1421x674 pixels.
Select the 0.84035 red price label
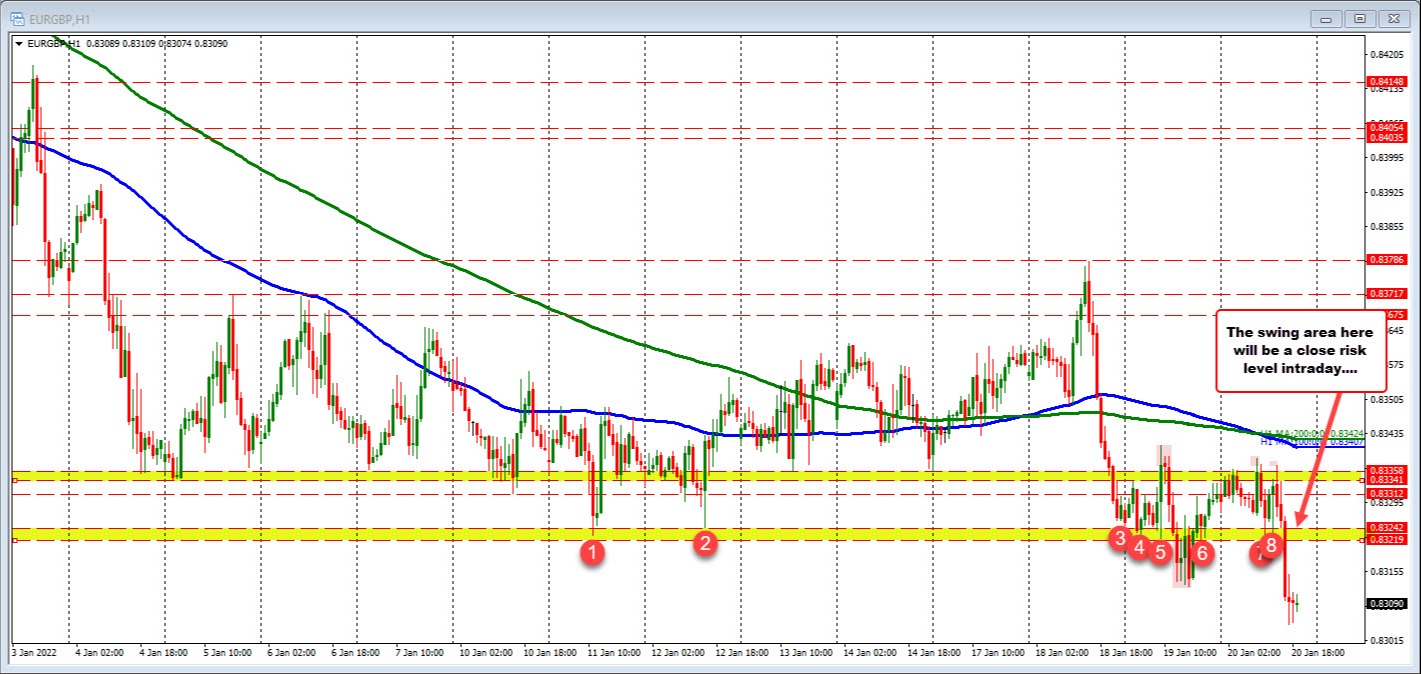point(1388,138)
